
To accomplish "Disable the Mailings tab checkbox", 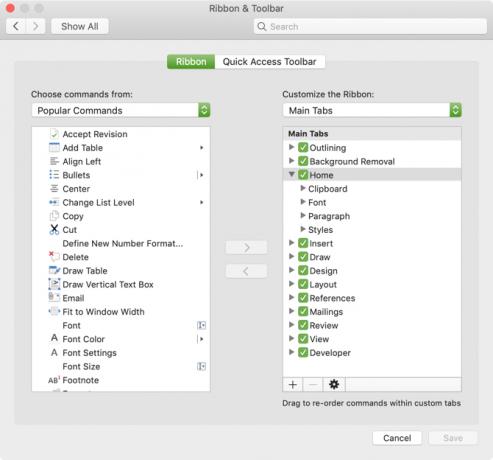I will tap(303, 311).
